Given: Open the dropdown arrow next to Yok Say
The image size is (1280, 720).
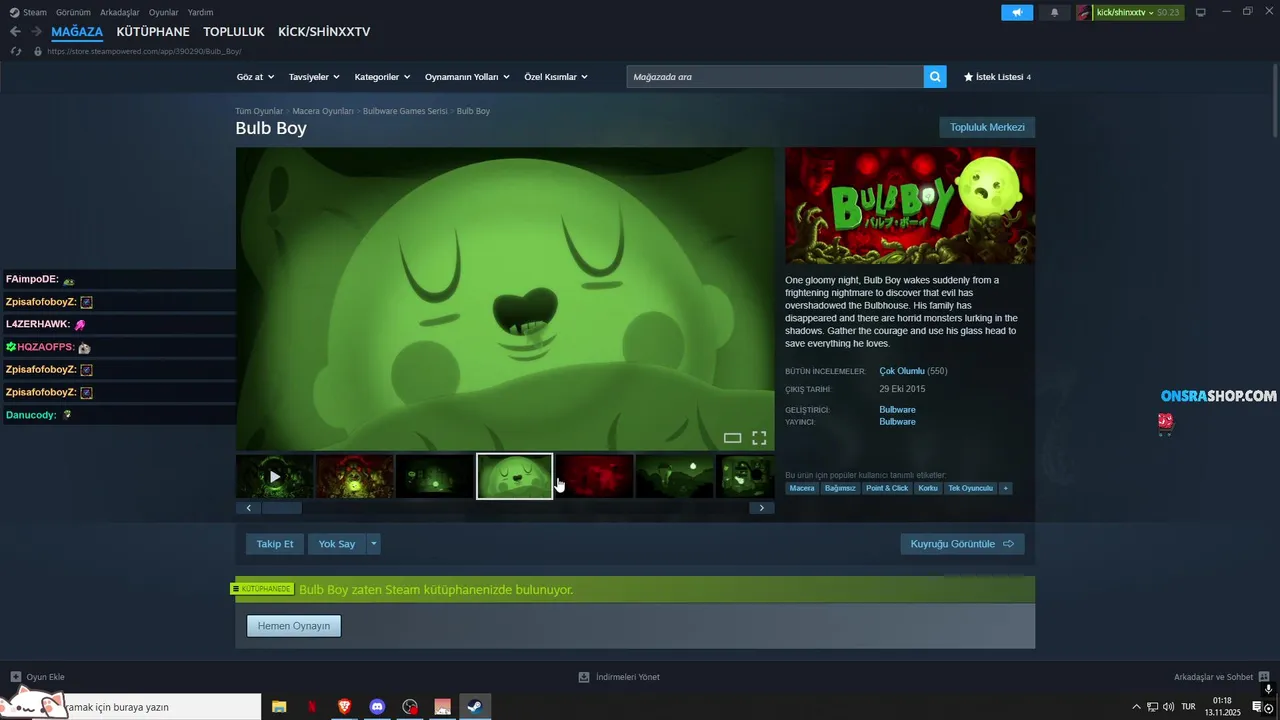Looking at the screenshot, I should pos(374,544).
